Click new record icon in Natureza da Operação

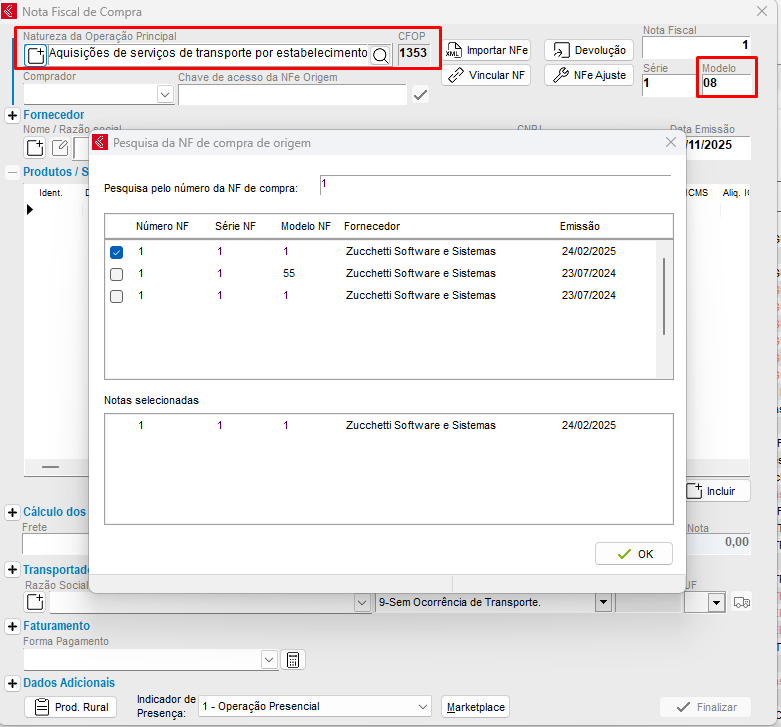coord(35,55)
